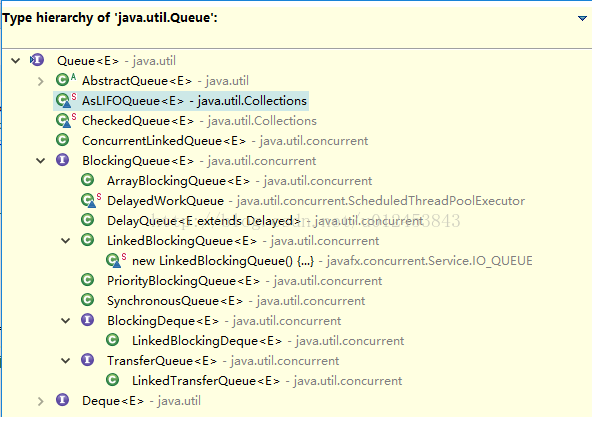The image size is (592, 421).
Task: Click the anonymous new LinkedBlockingQueue() icon
Action: tap(116, 260)
